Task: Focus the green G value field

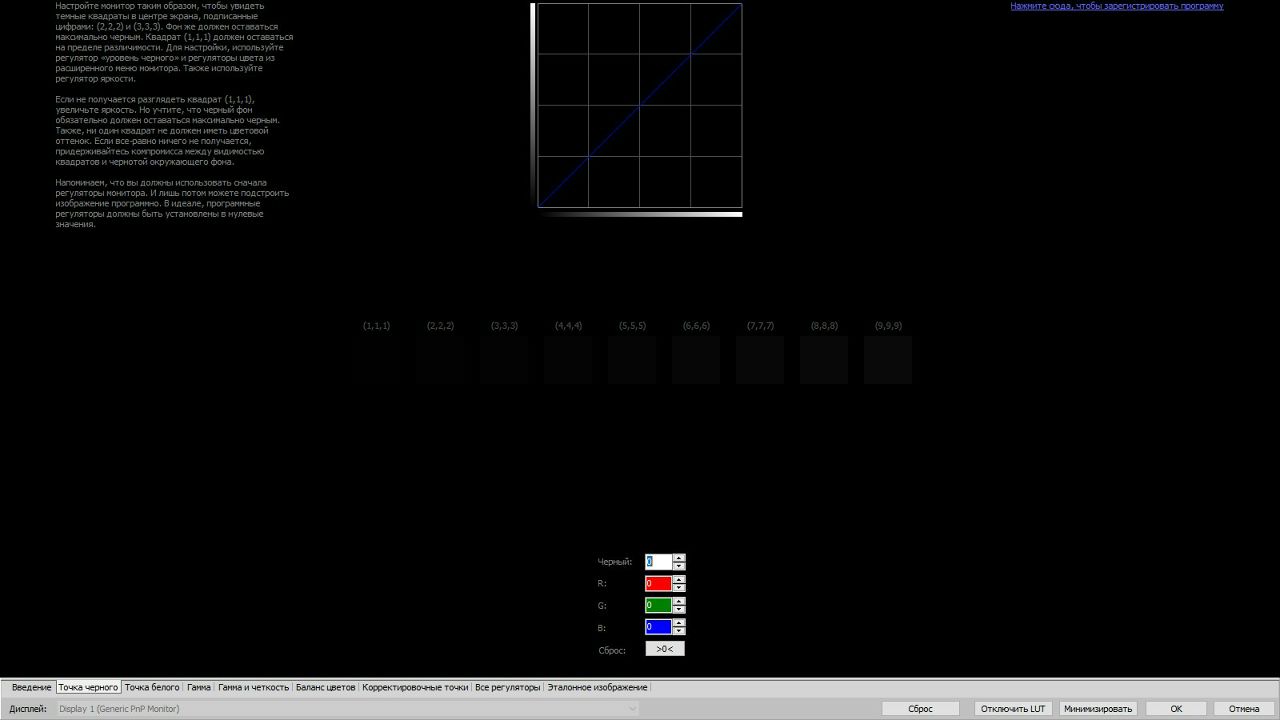Action: coord(658,606)
